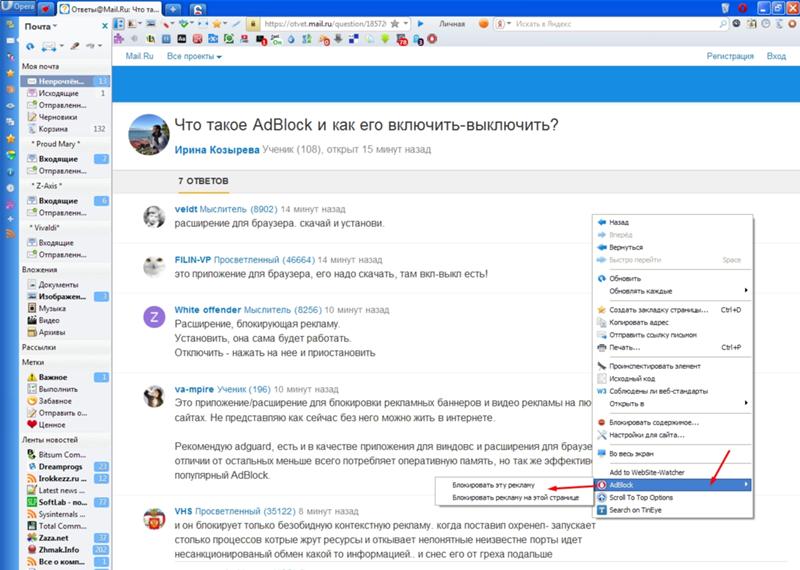The width and height of the screenshot is (800, 570).
Task: Open the Непрочитанные mail folder
Action: tap(65, 81)
